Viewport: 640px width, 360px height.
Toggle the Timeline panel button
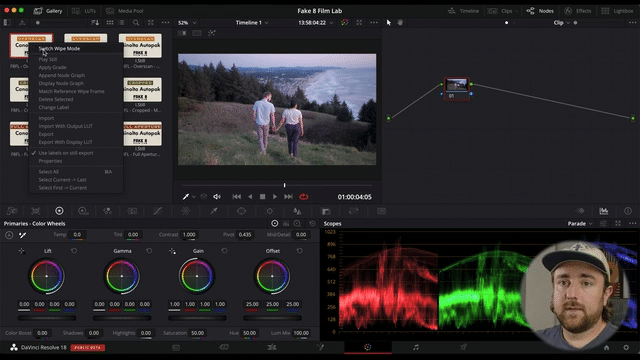[463, 11]
